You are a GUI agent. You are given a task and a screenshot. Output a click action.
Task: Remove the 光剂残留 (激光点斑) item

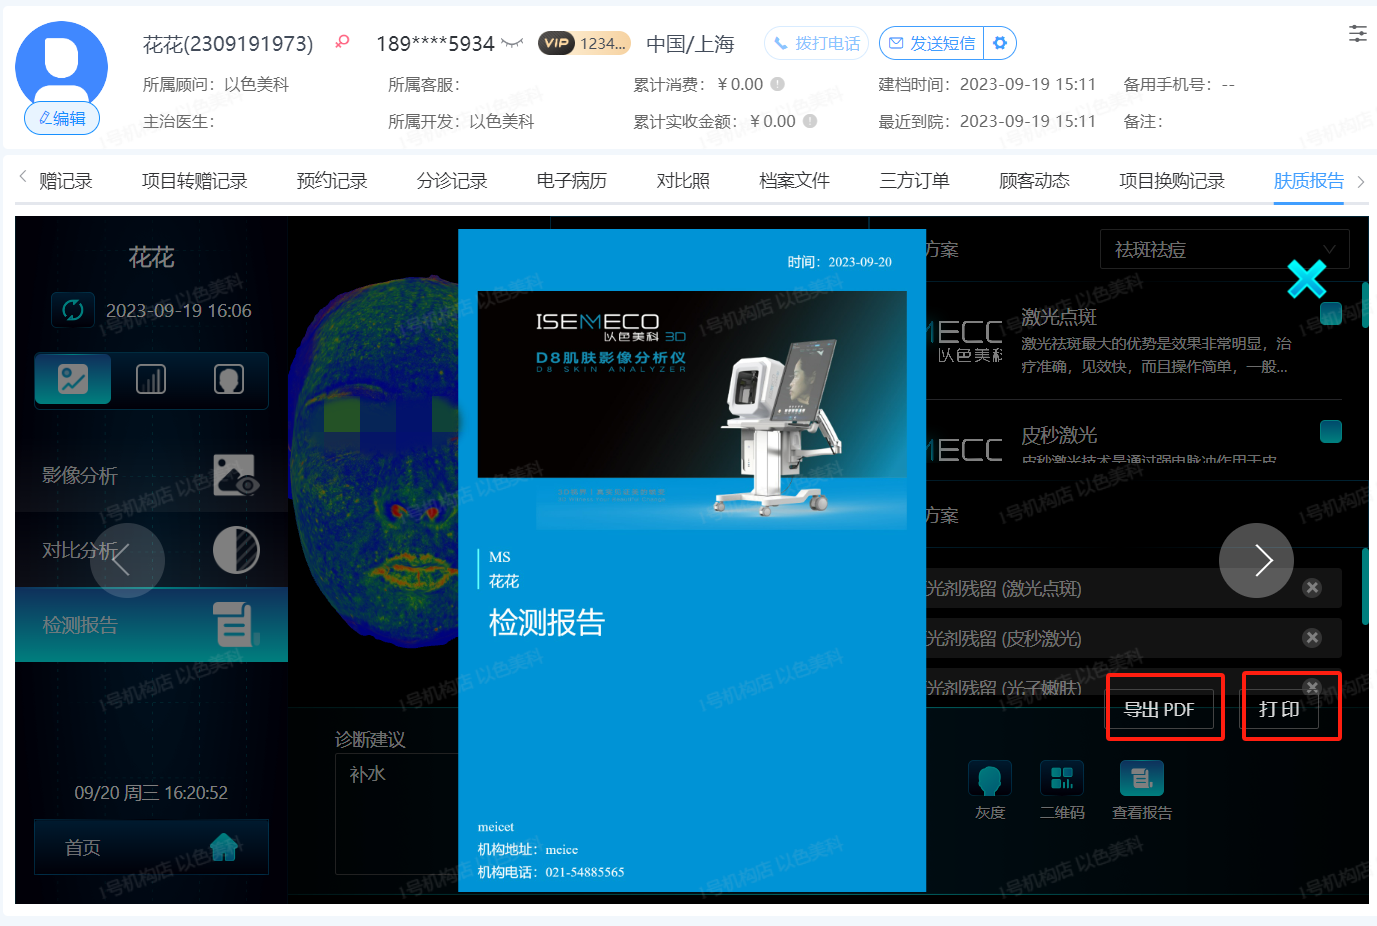click(x=1312, y=588)
